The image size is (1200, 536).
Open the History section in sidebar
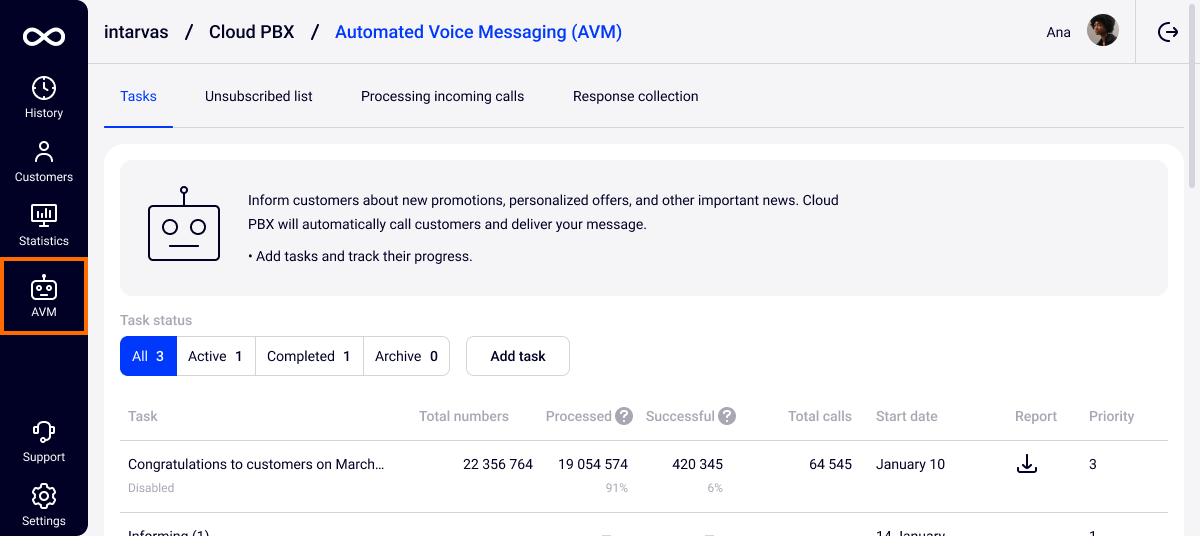pyautogui.click(x=44, y=97)
